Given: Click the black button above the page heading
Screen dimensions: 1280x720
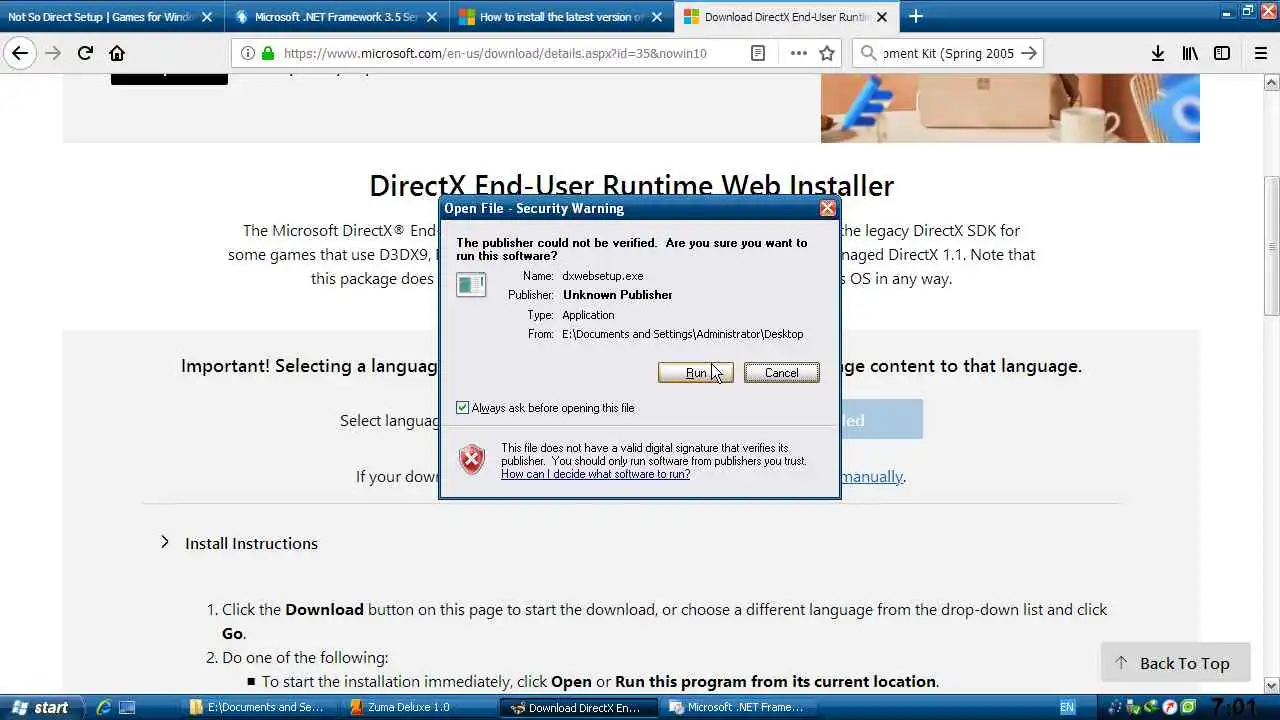Looking at the screenshot, I should (169, 79).
